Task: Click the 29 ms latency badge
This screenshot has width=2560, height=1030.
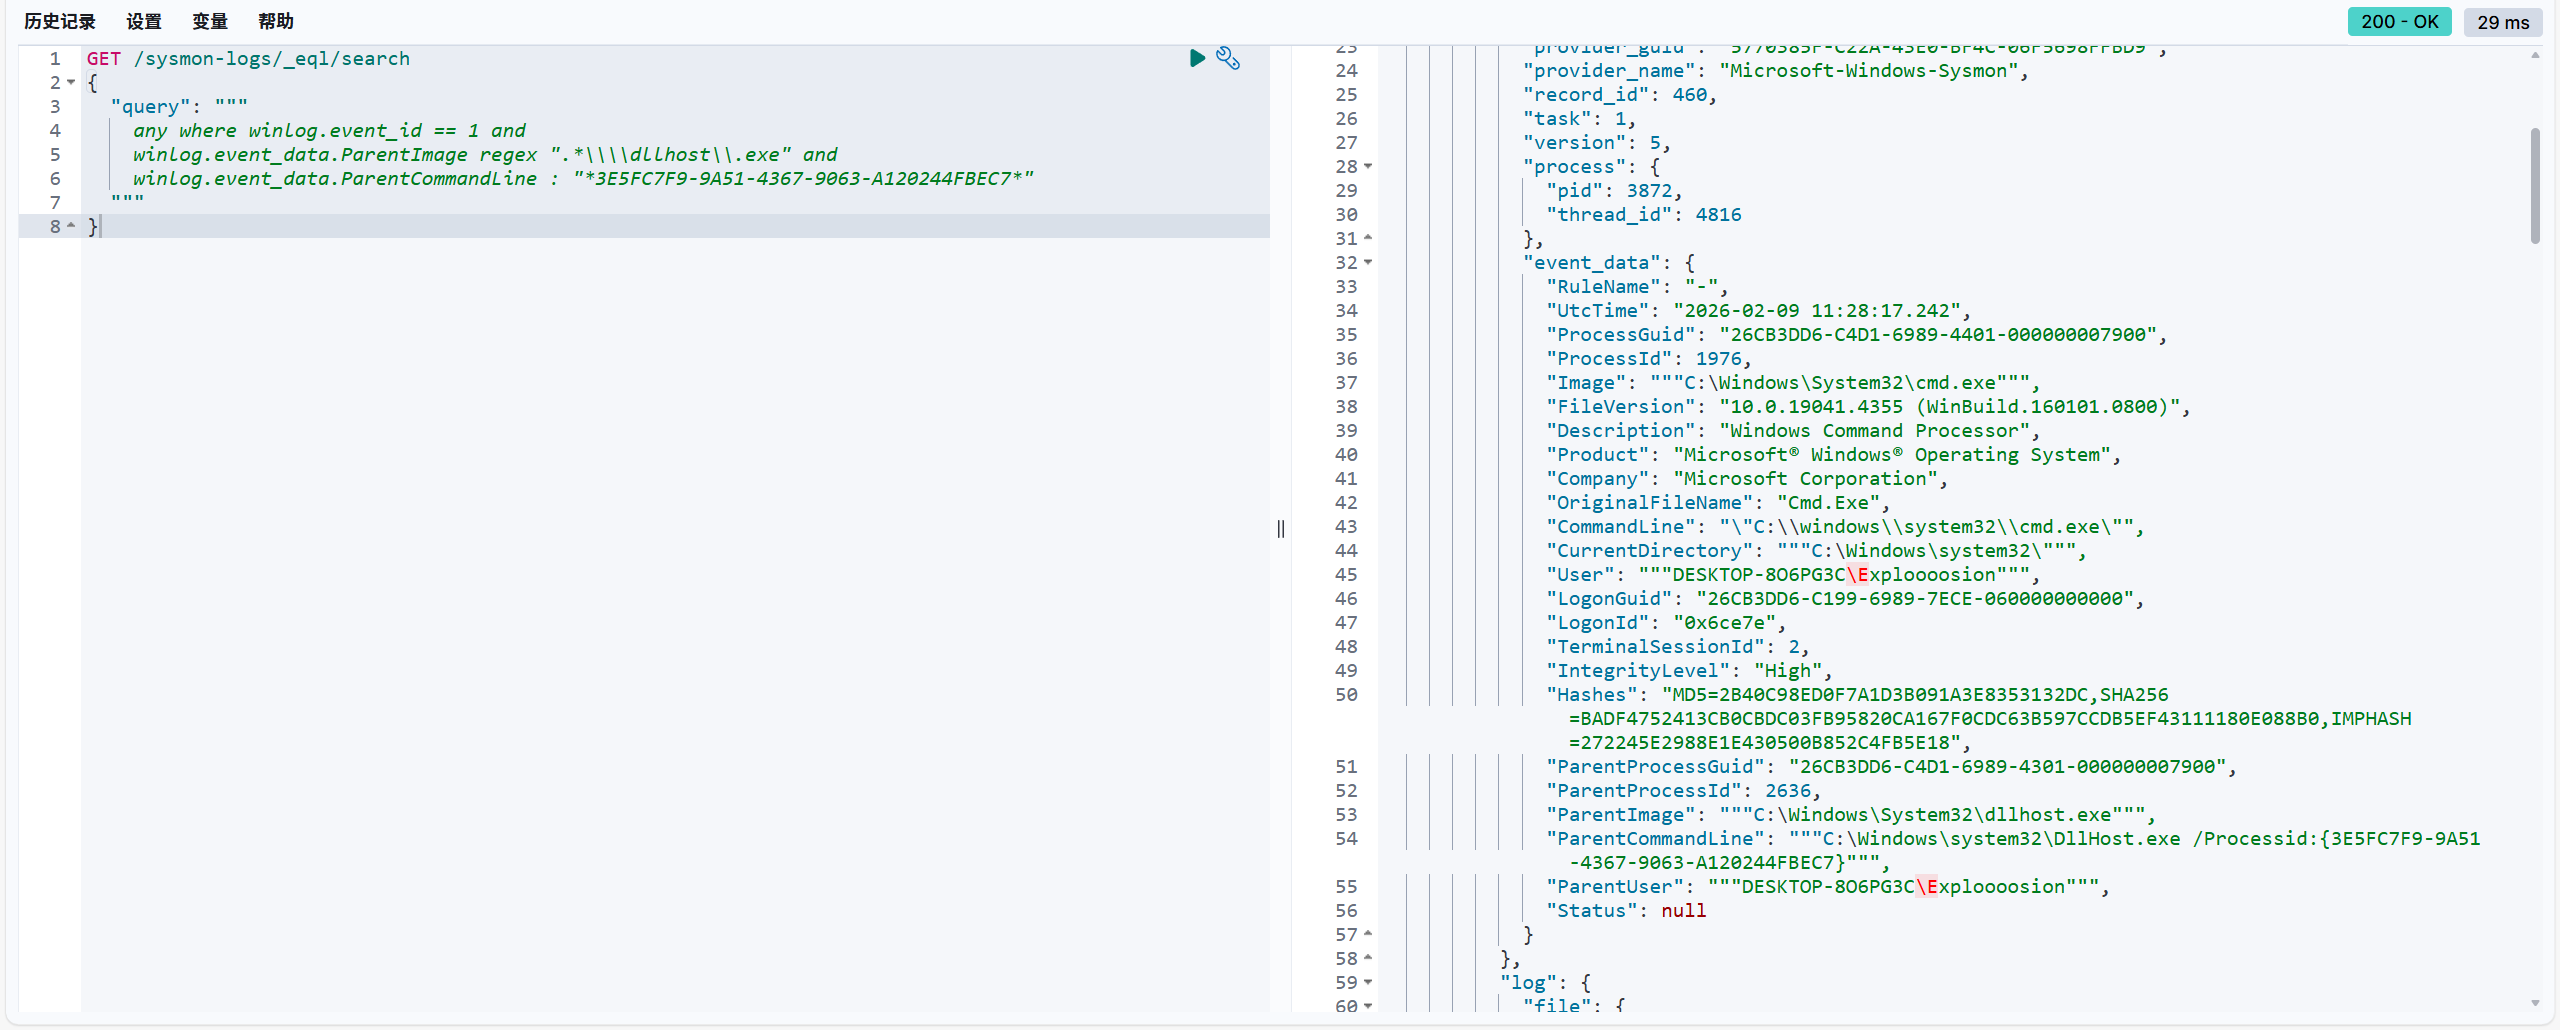Action: pyautogui.click(x=2503, y=22)
